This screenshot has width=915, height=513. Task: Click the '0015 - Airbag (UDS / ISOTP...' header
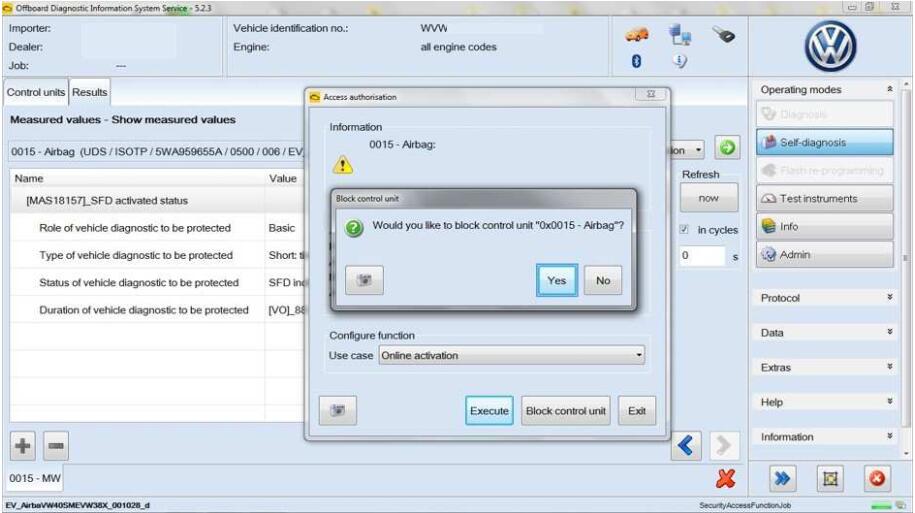point(157,152)
